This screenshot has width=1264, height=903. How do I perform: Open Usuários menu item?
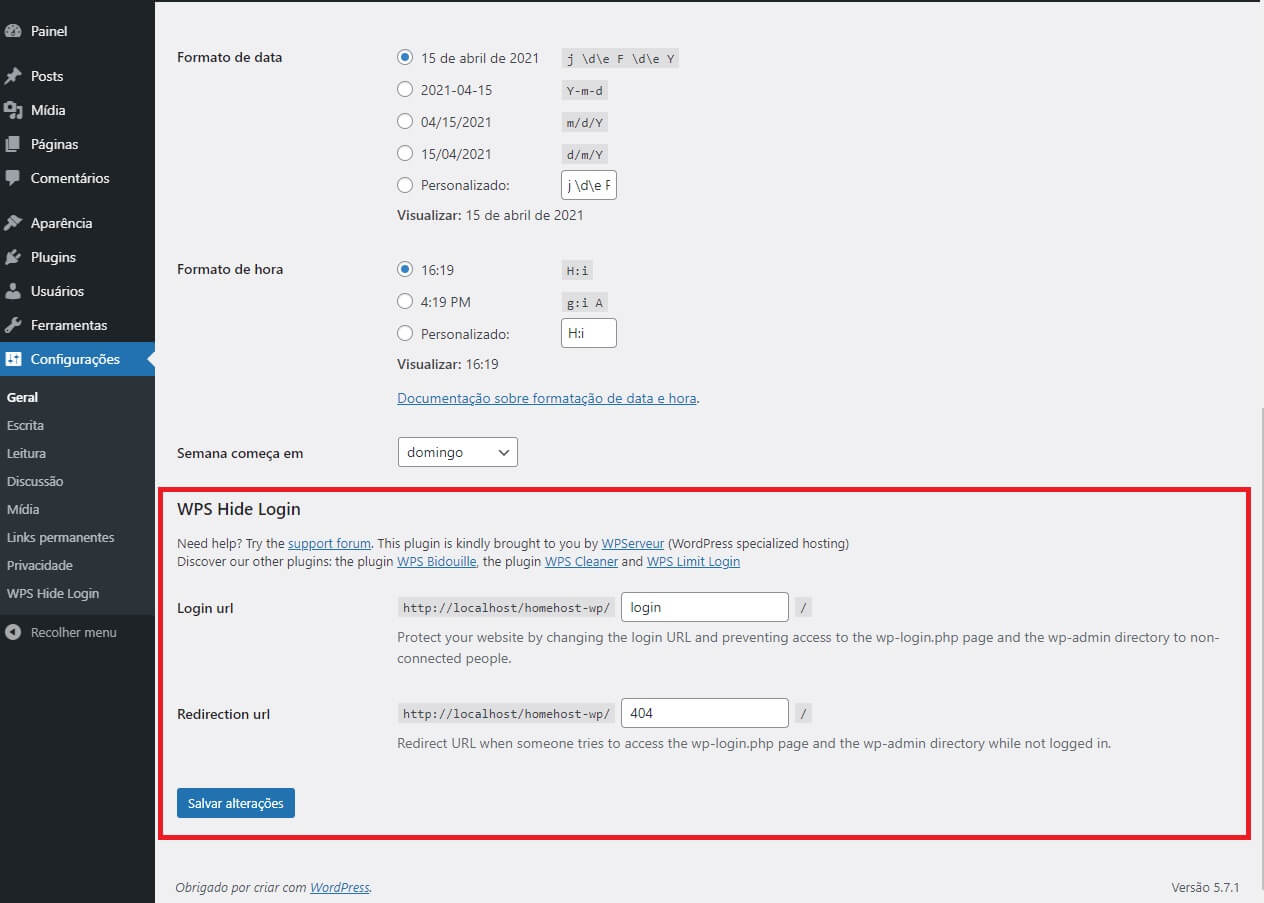coord(77,291)
